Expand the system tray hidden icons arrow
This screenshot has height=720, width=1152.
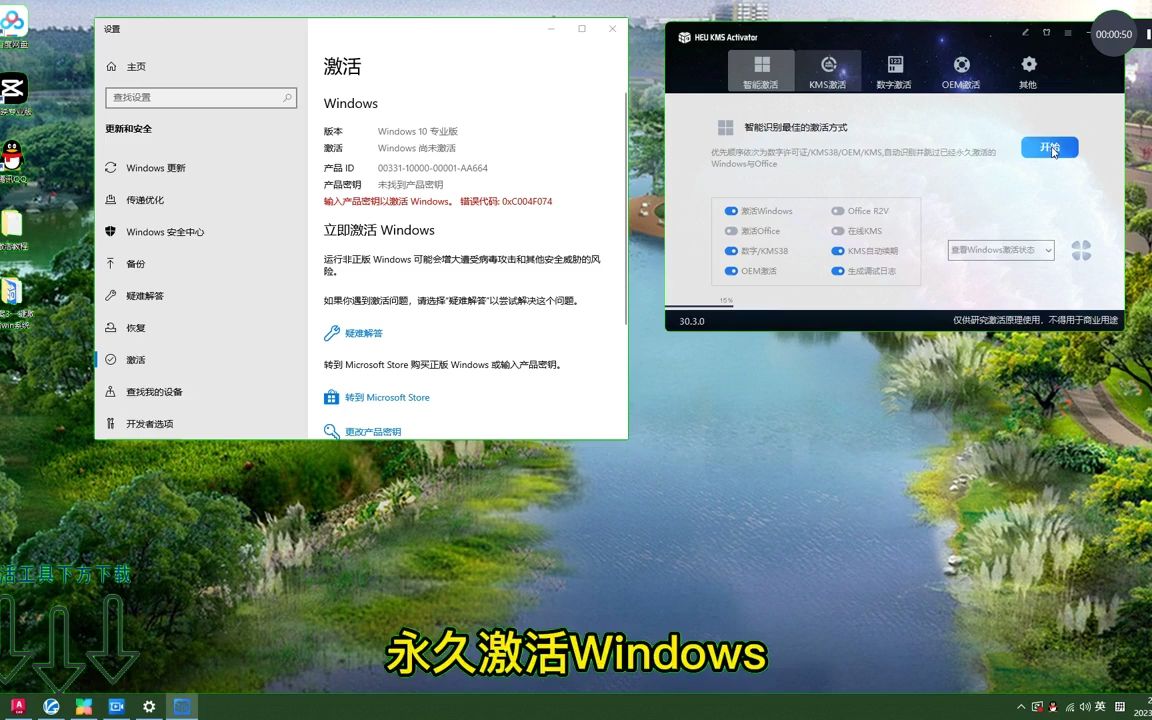point(1021,707)
